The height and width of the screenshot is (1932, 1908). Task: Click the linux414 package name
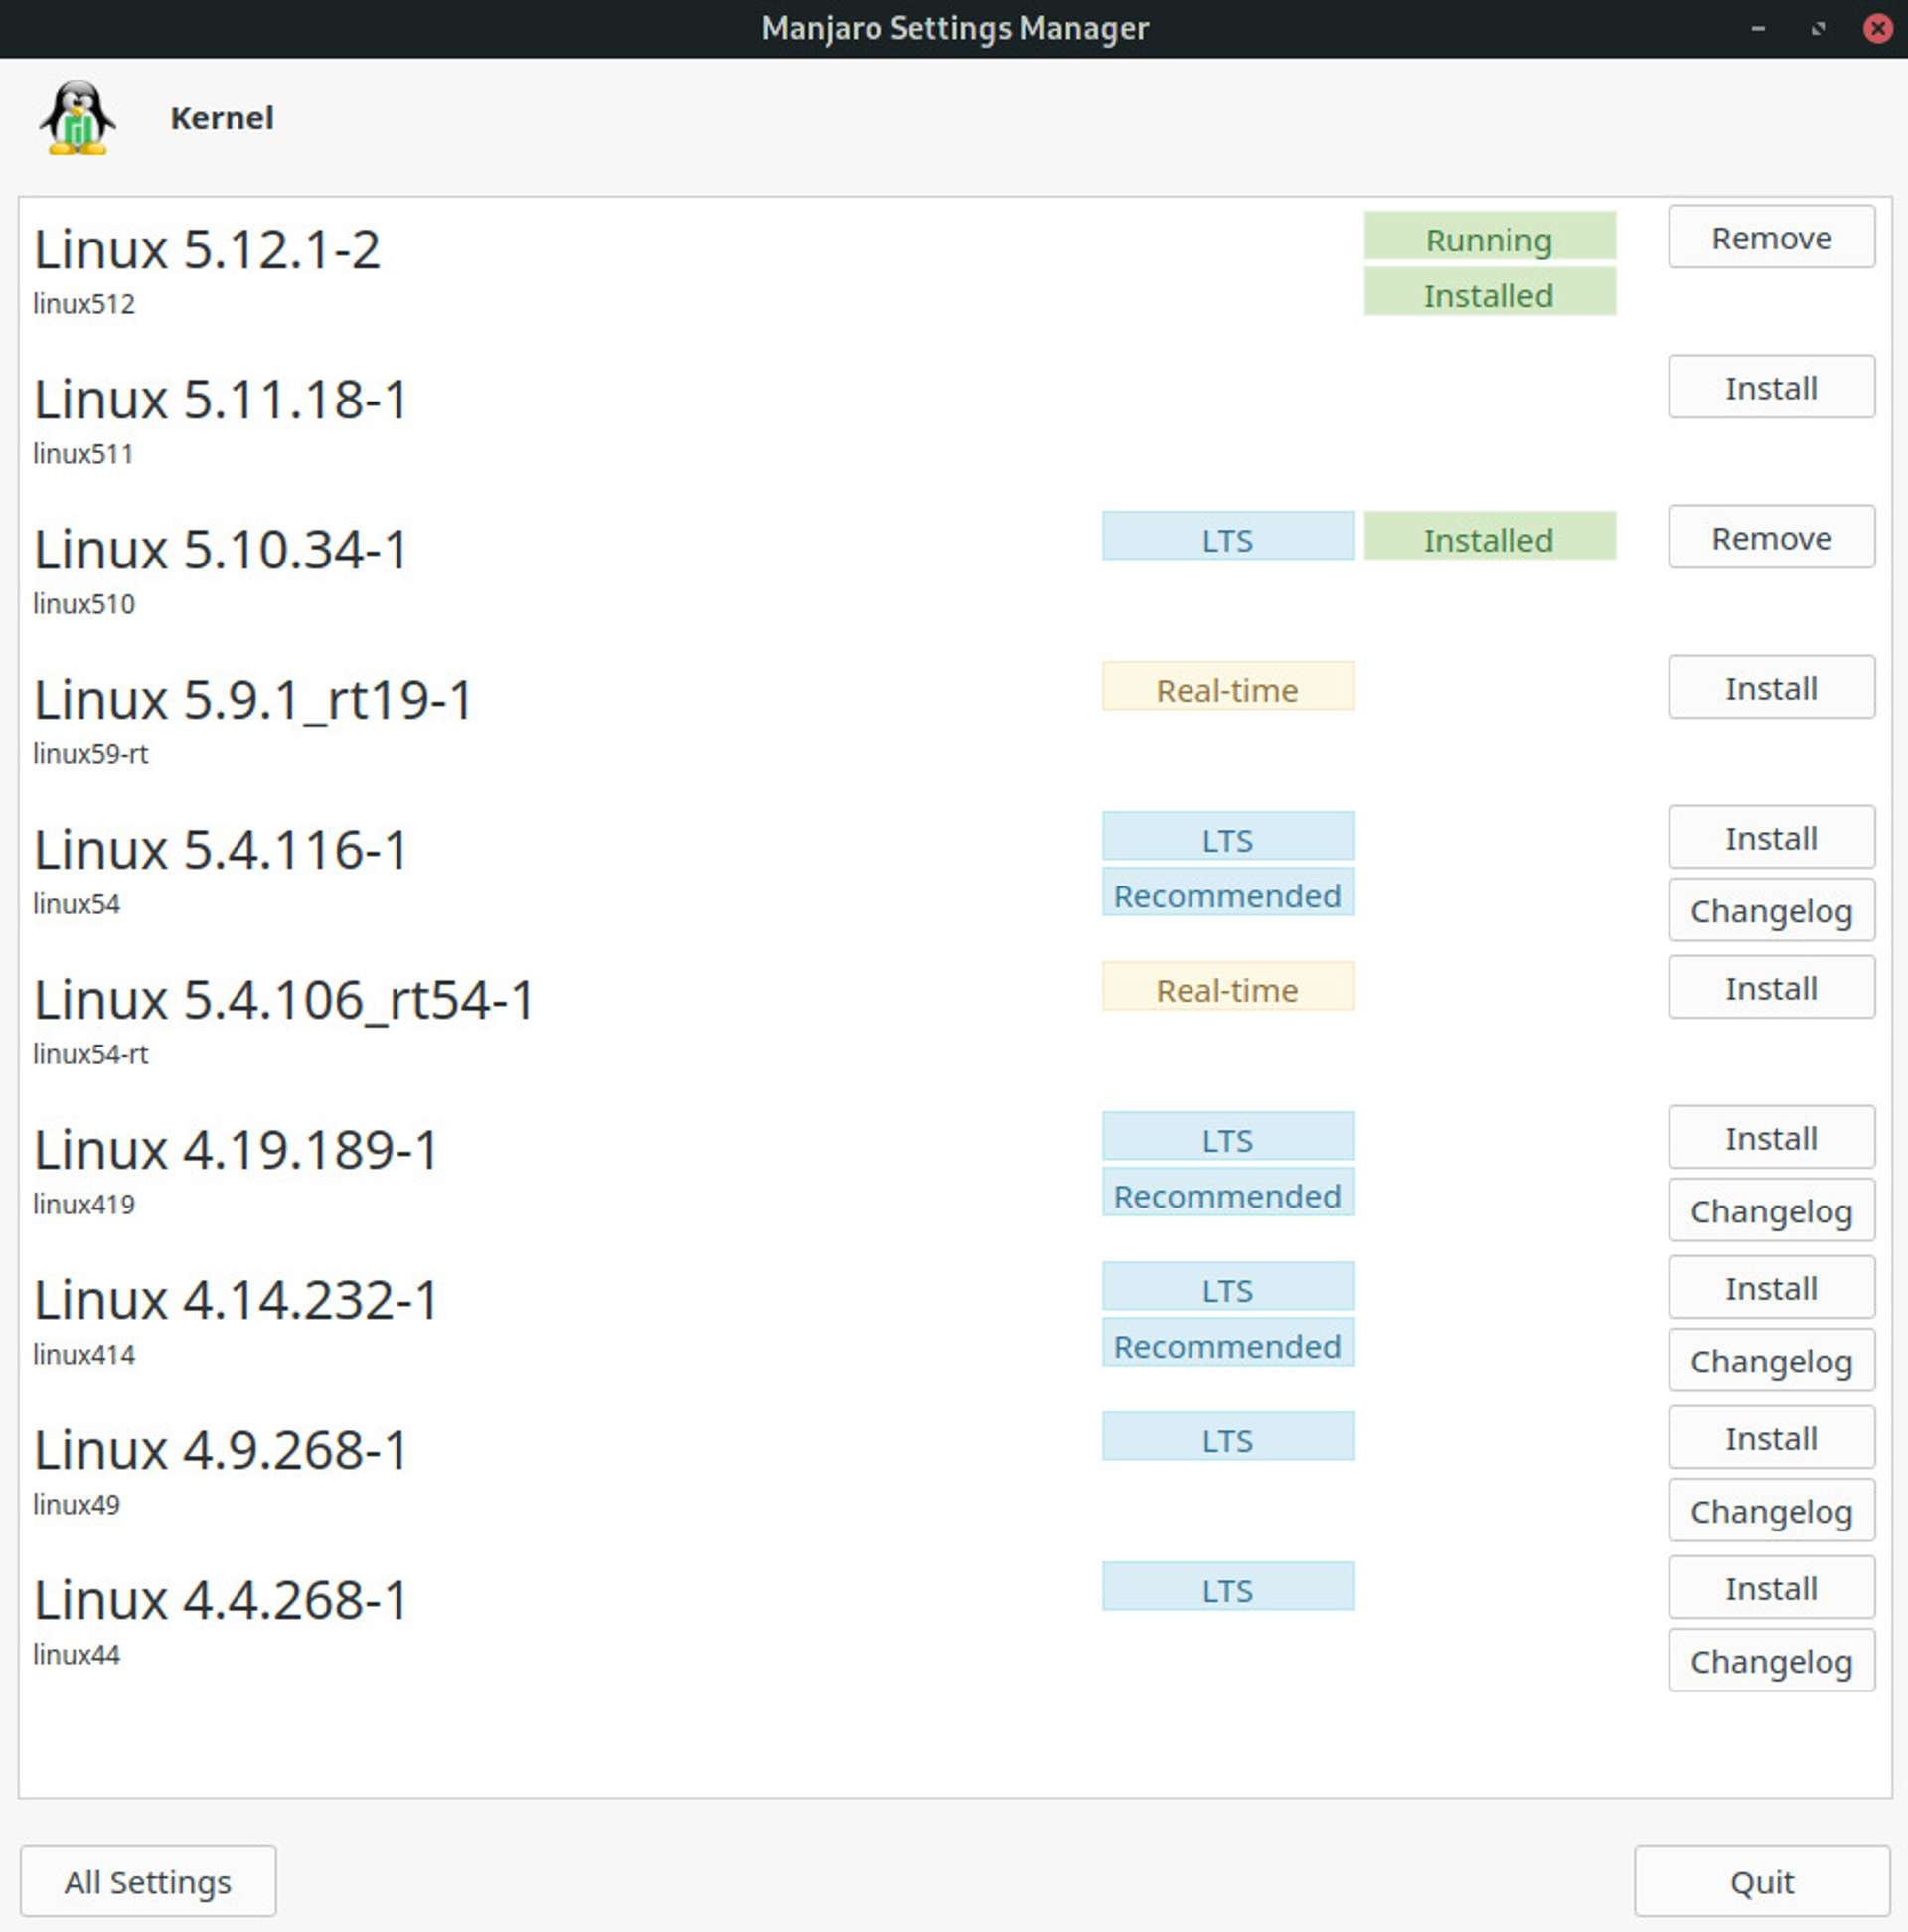(x=84, y=1354)
